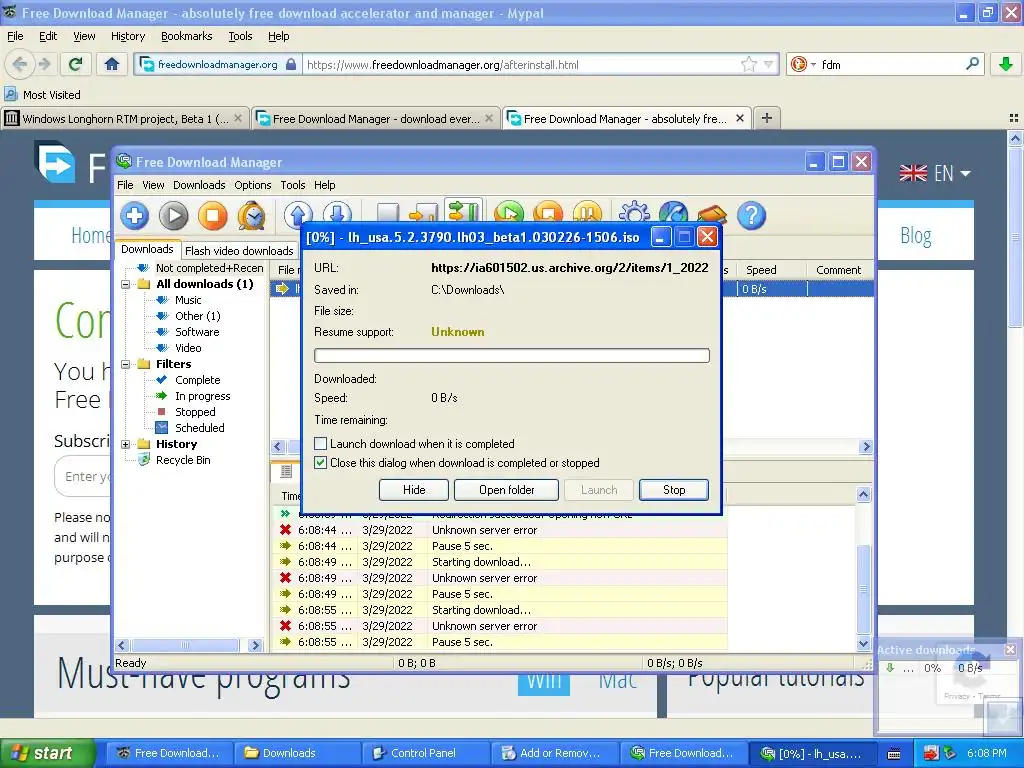Select the Software category
This screenshot has width=1024, height=768.
197,332
